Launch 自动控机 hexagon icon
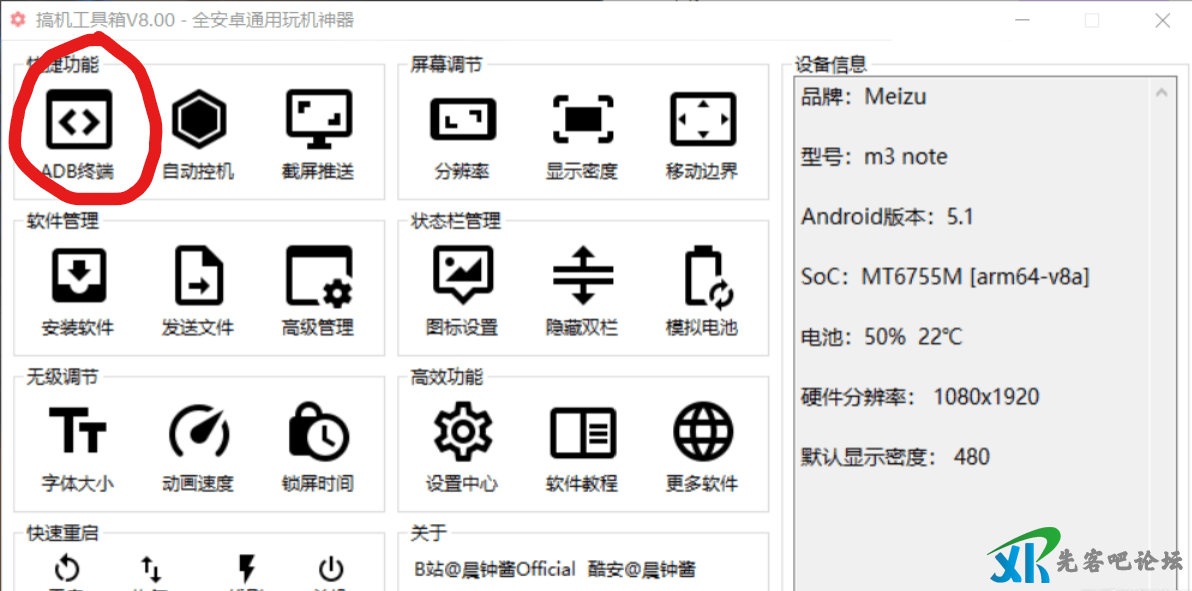The image size is (1192, 591). click(198, 121)
